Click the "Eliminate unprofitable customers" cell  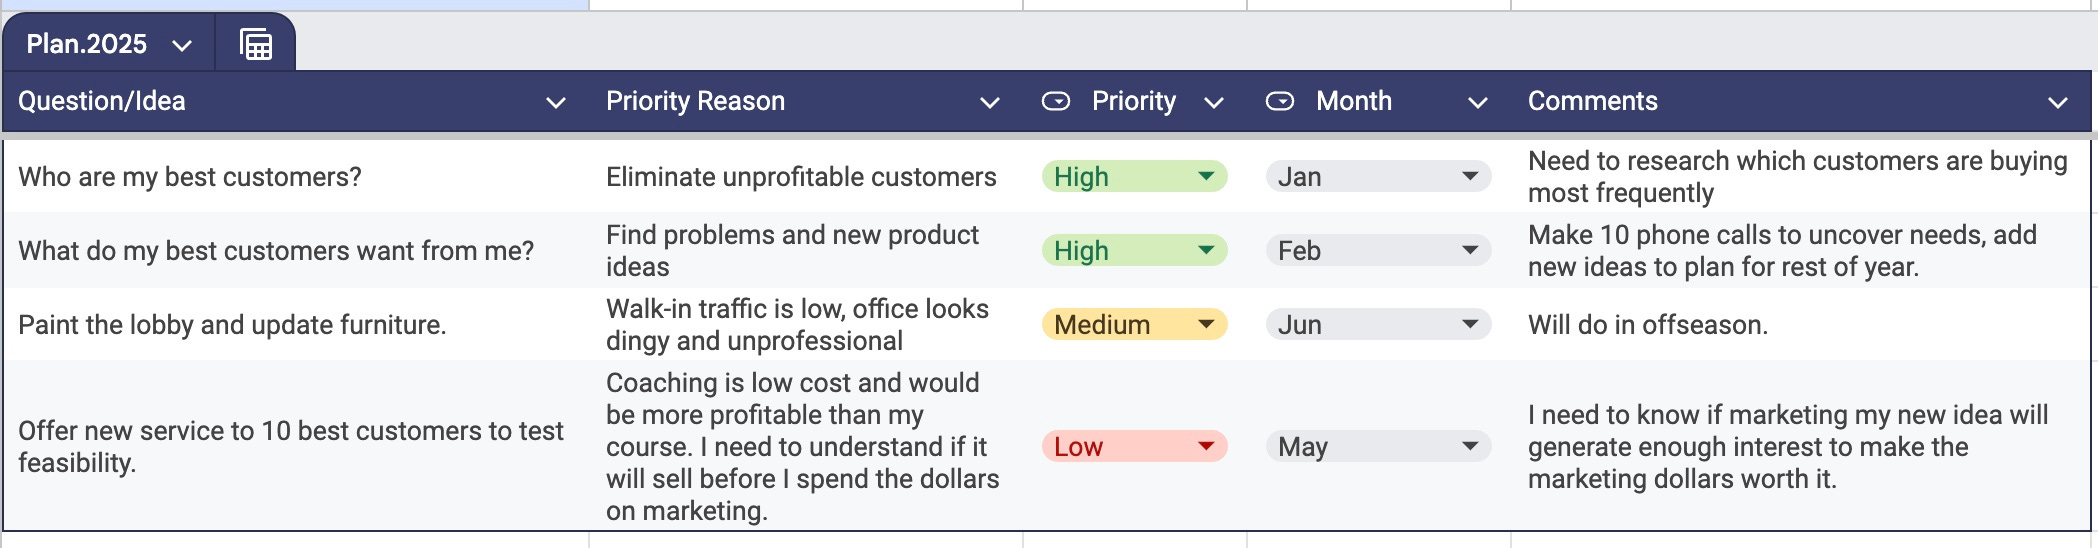coord(801,177)
